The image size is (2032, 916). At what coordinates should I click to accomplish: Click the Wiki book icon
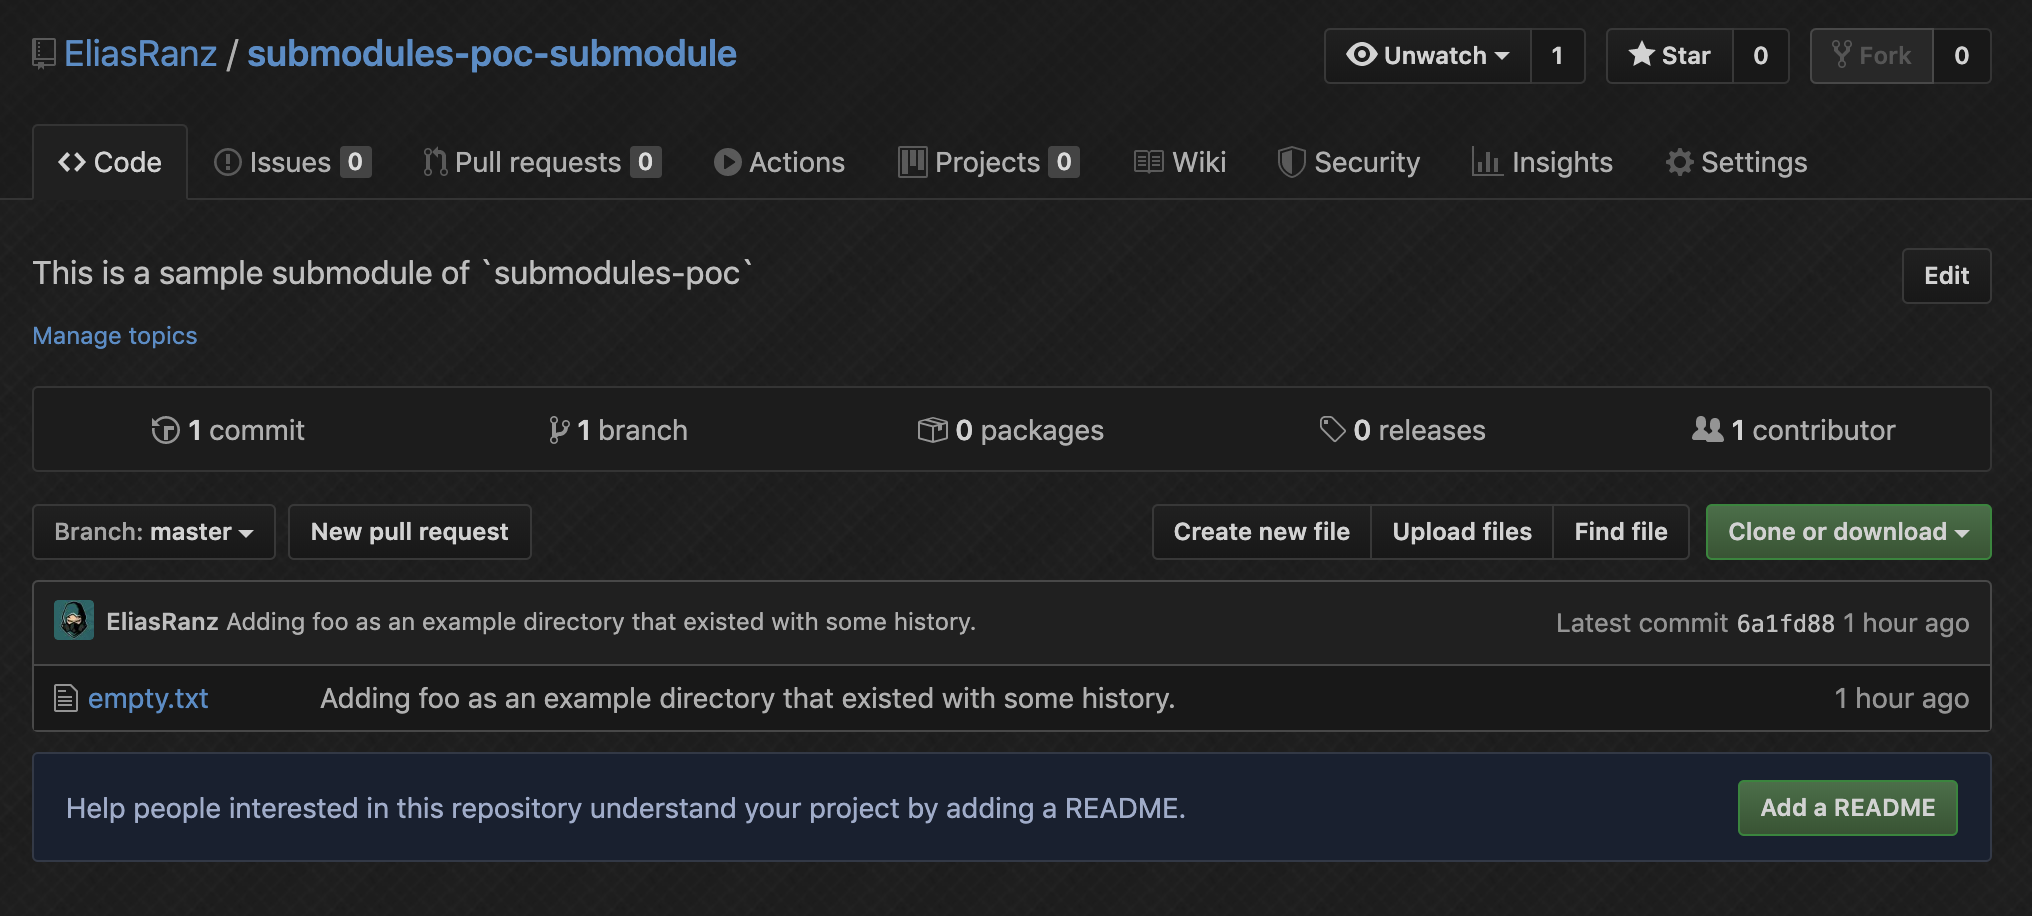click(1148, 162)
